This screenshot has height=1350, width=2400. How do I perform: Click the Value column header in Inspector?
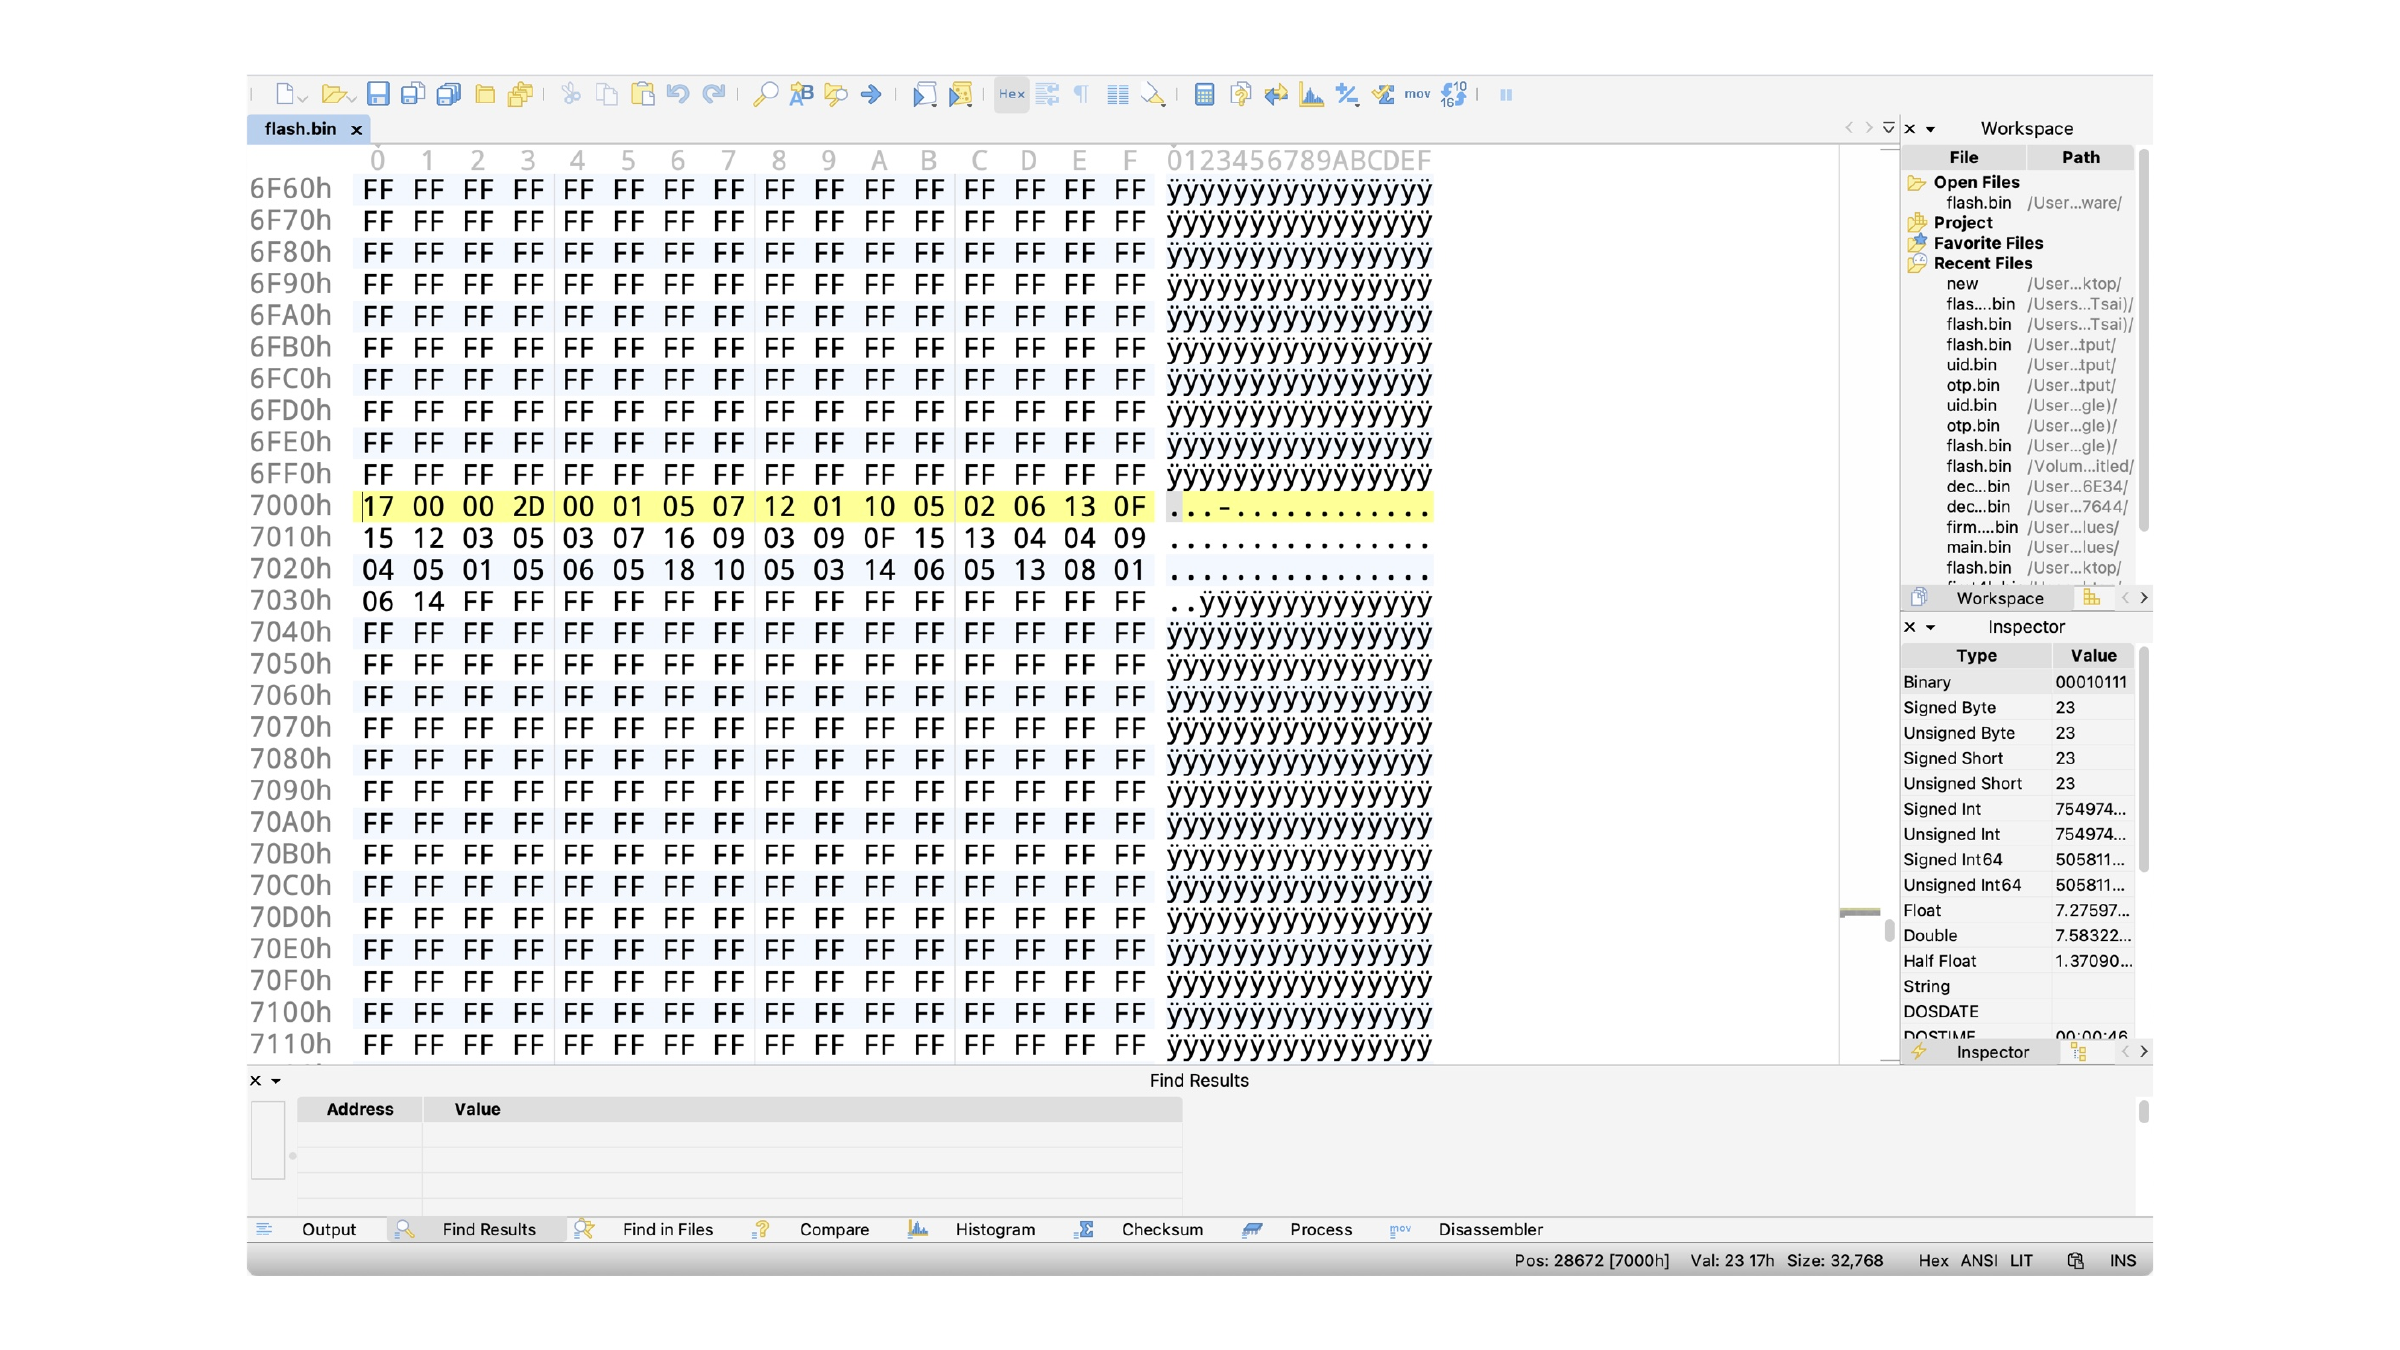tap(2092, 655)
